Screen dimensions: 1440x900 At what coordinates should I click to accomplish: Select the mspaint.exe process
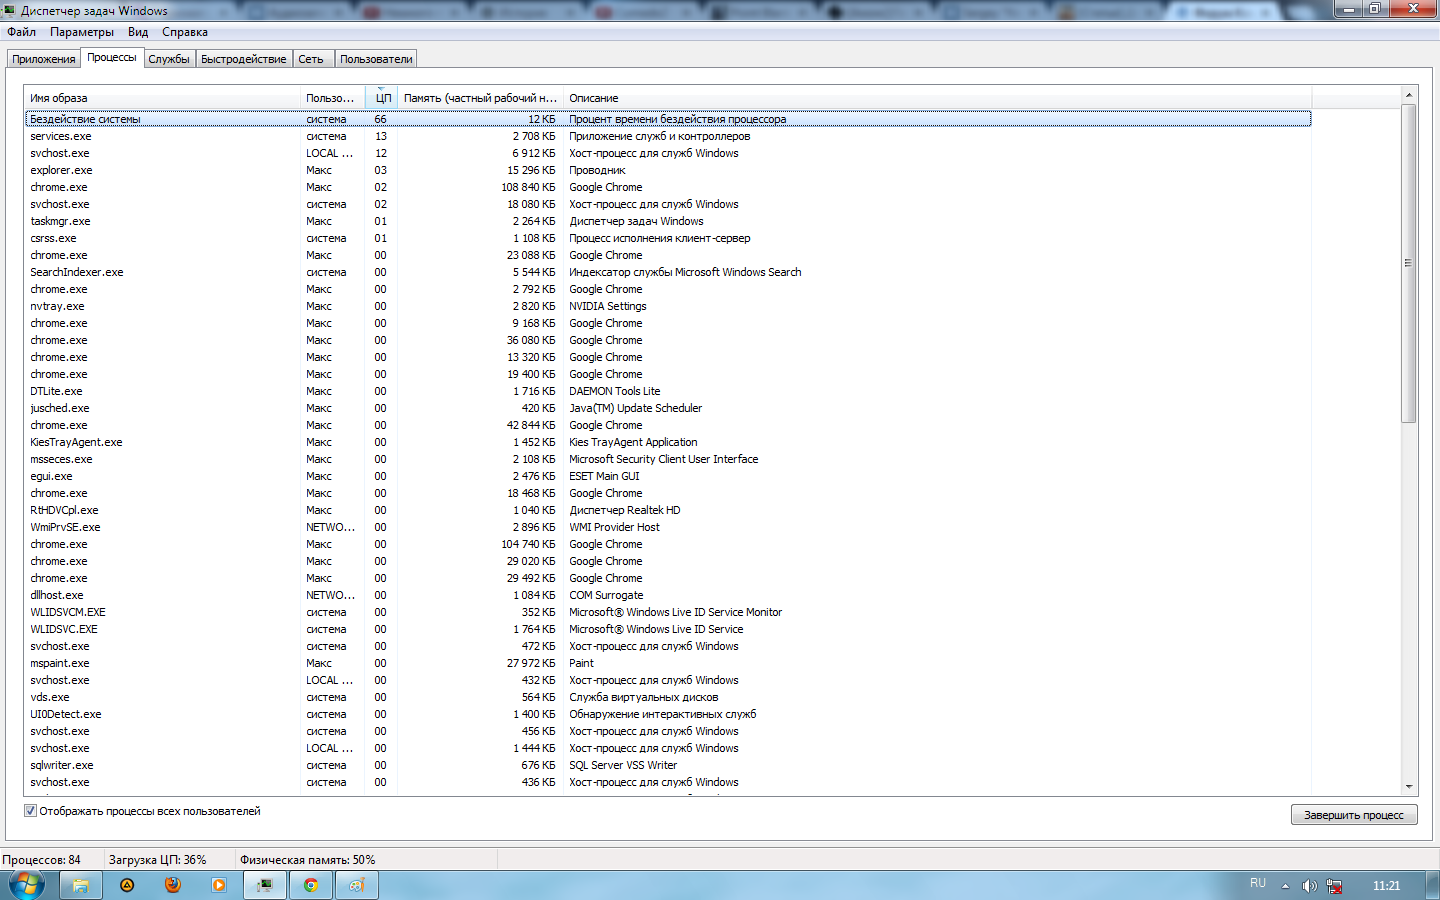[668, 663]
